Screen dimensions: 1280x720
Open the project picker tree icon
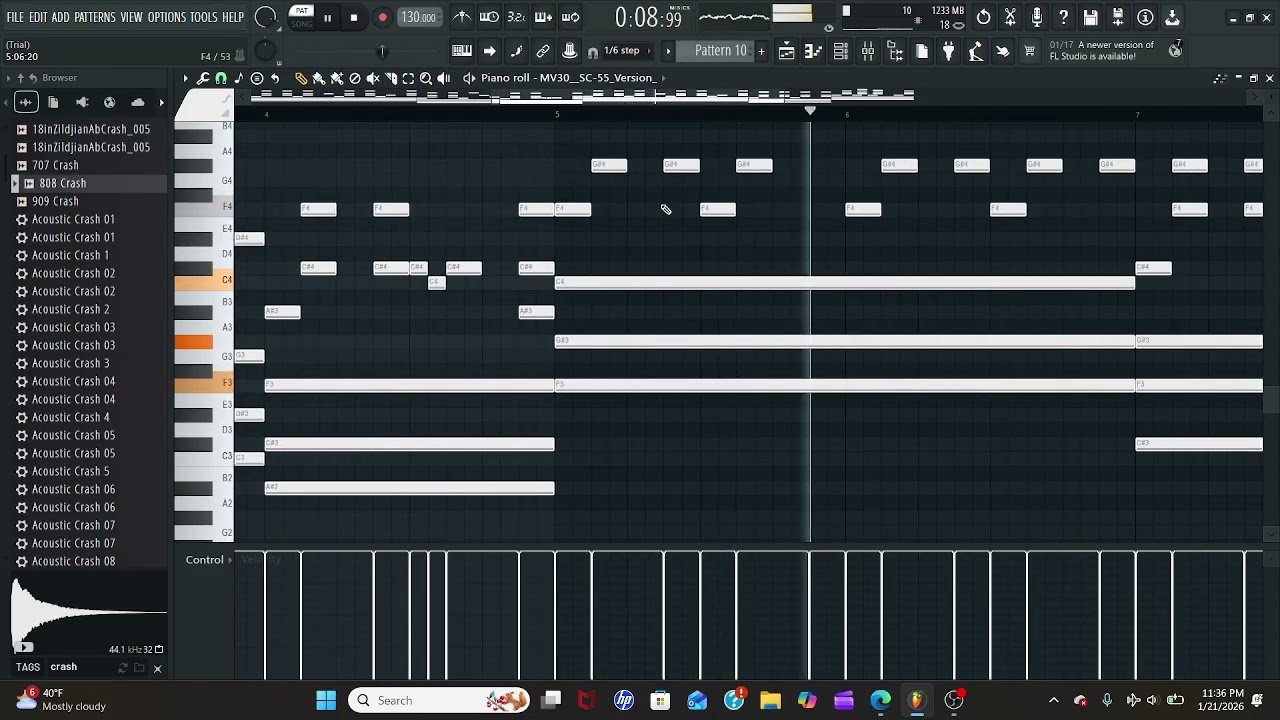coord(895,51)
